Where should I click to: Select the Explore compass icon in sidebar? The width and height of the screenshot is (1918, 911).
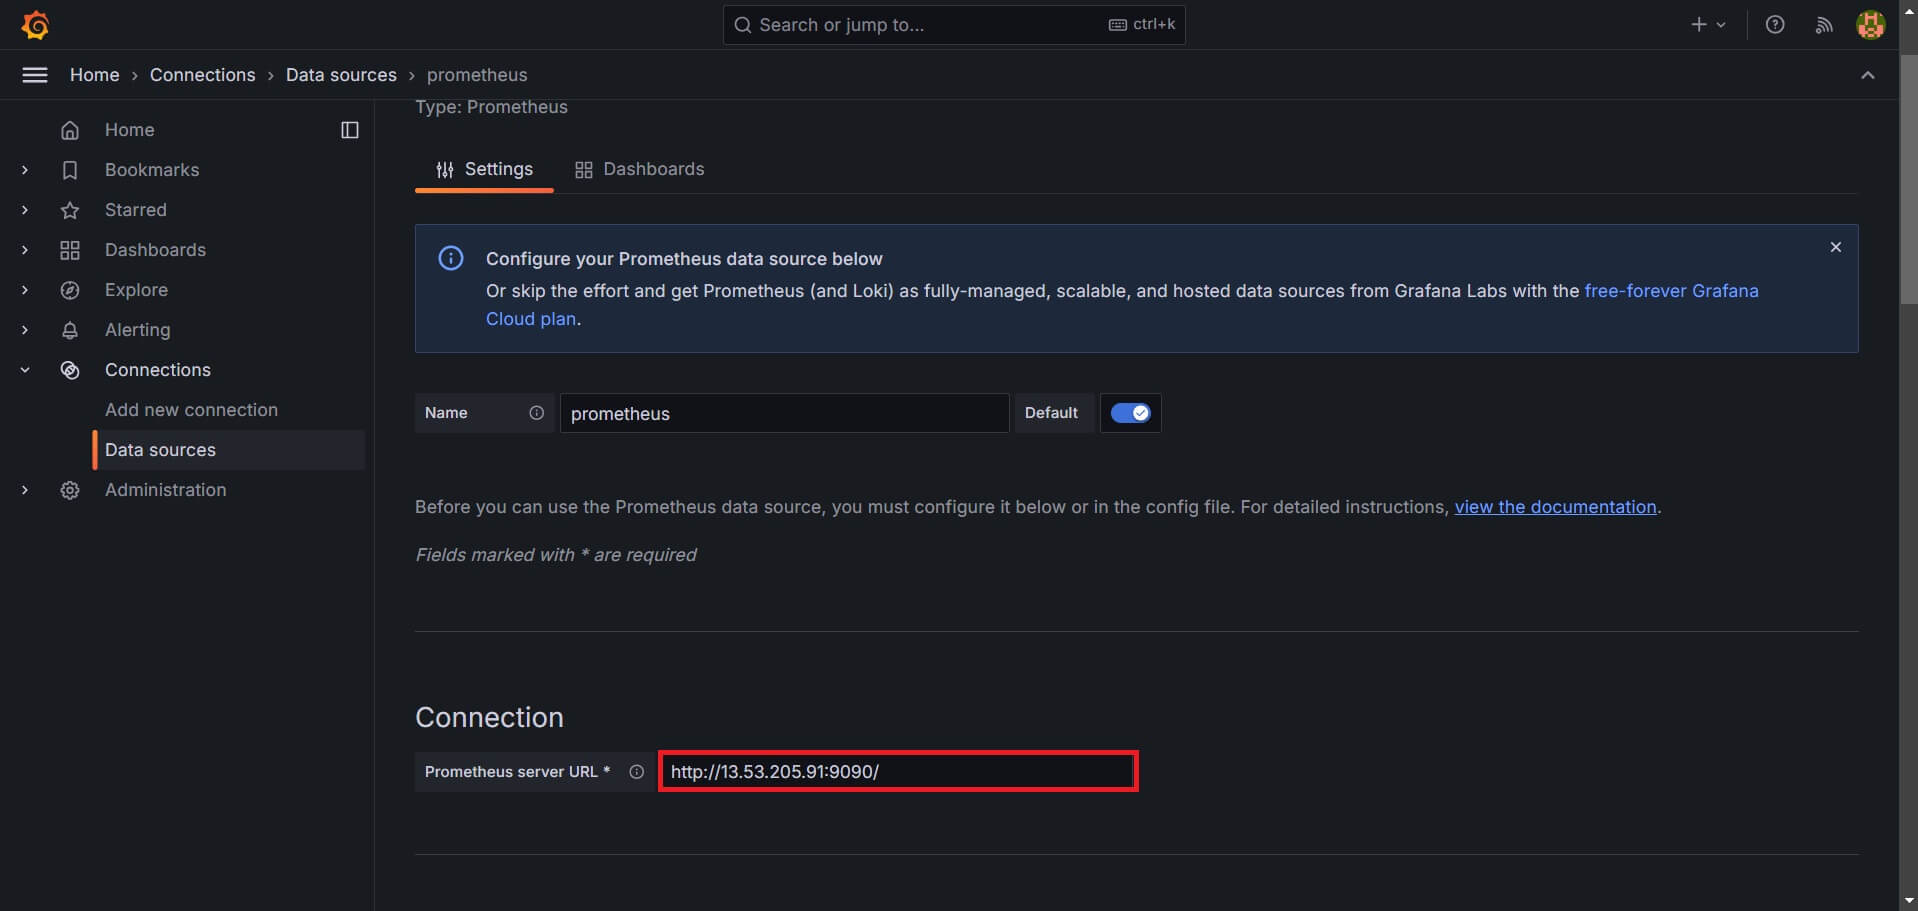click(x=70, y=290)
